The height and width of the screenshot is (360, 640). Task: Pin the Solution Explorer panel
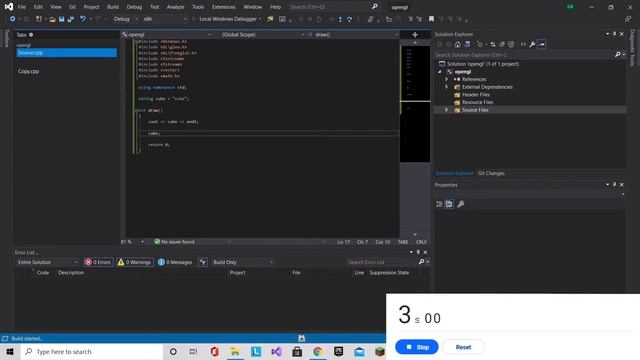(614, 34)
